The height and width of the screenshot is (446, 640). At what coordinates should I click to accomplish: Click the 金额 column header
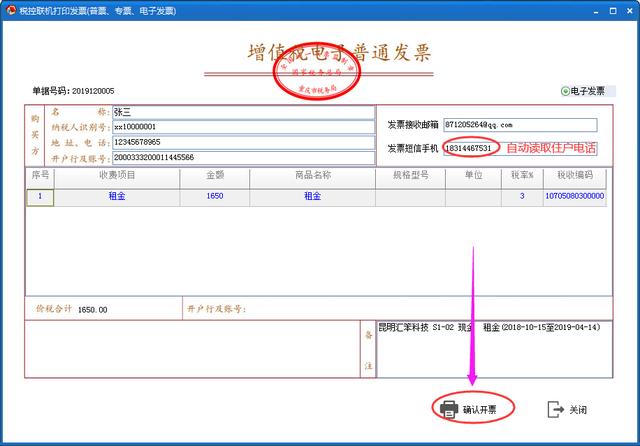[214, 175]
